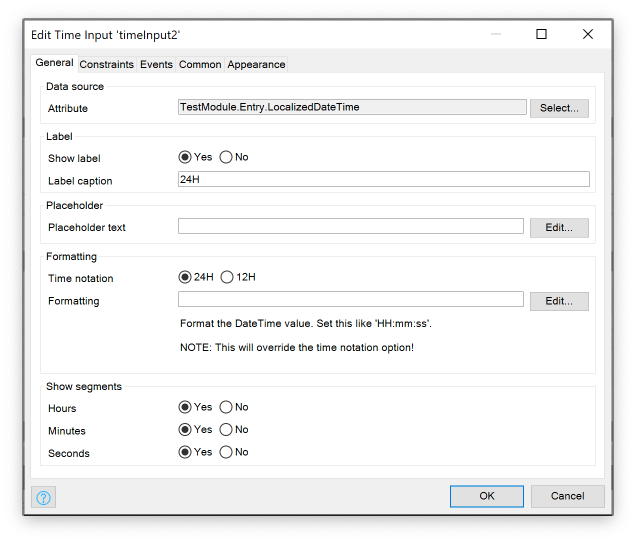This screenshot has height=542, width=636.
Task: Switch to the Constraints tab
Action: click(106, 65)
